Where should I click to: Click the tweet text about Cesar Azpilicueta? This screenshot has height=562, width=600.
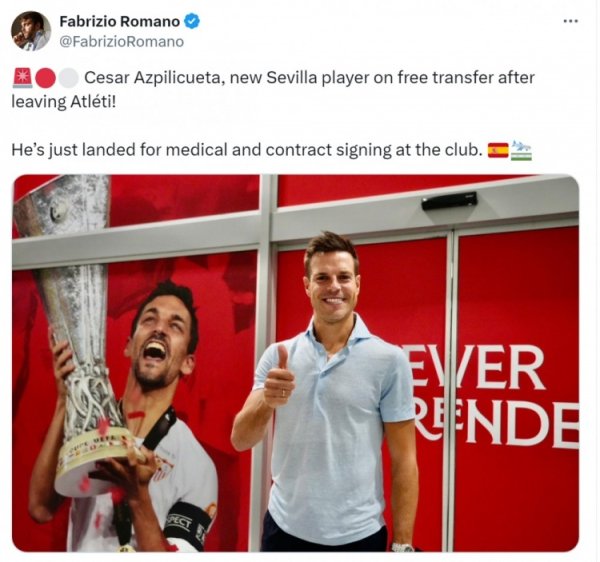coord(273,90)
